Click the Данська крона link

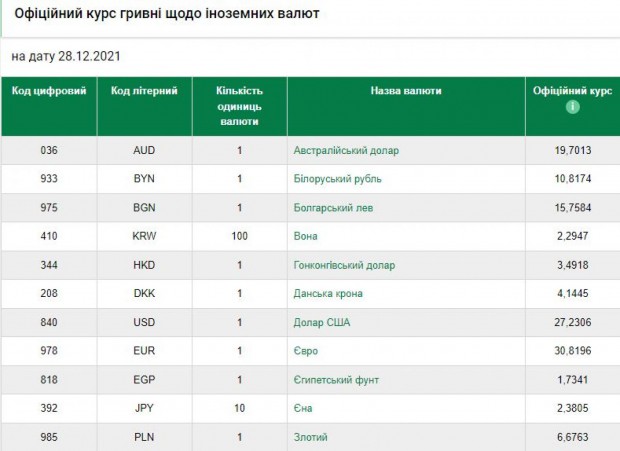click(x=328, y=294)
